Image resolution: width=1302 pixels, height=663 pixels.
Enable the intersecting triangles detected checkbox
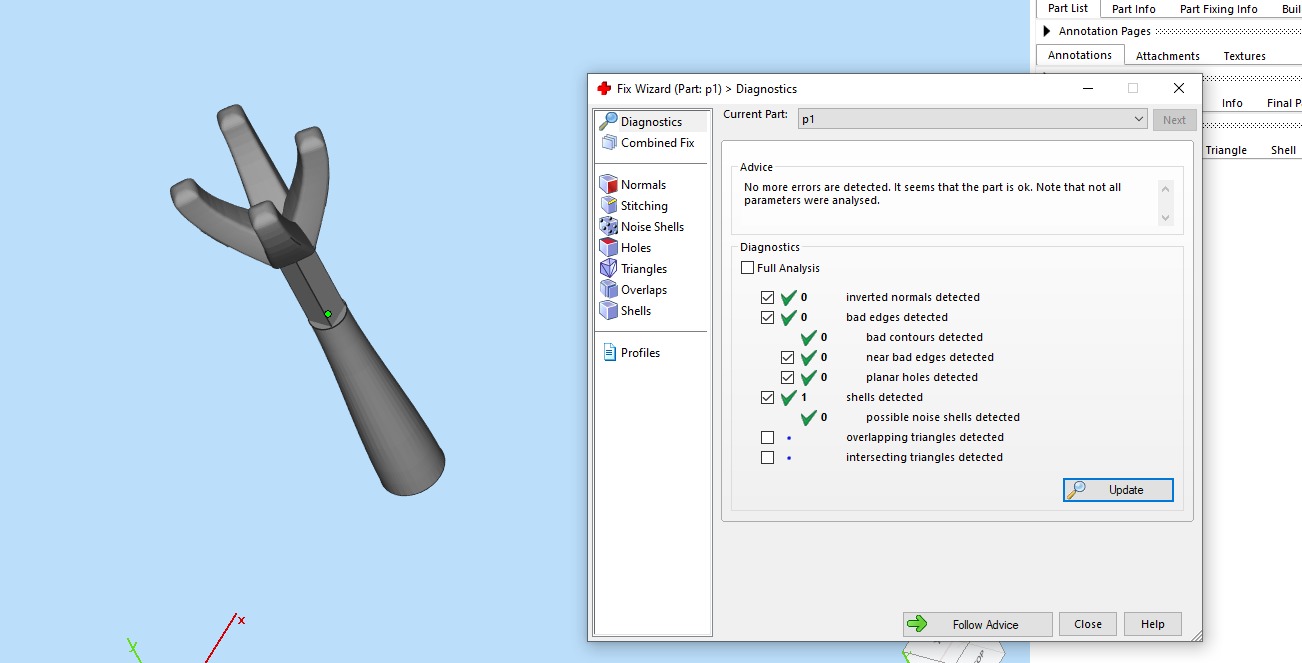coord(767,457)
